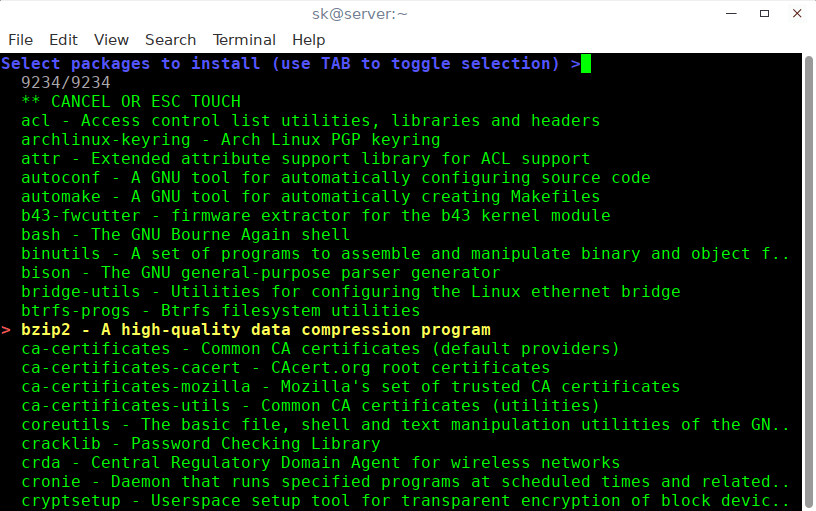
Task: Open the Edit menu
Action: click(63, 40)
